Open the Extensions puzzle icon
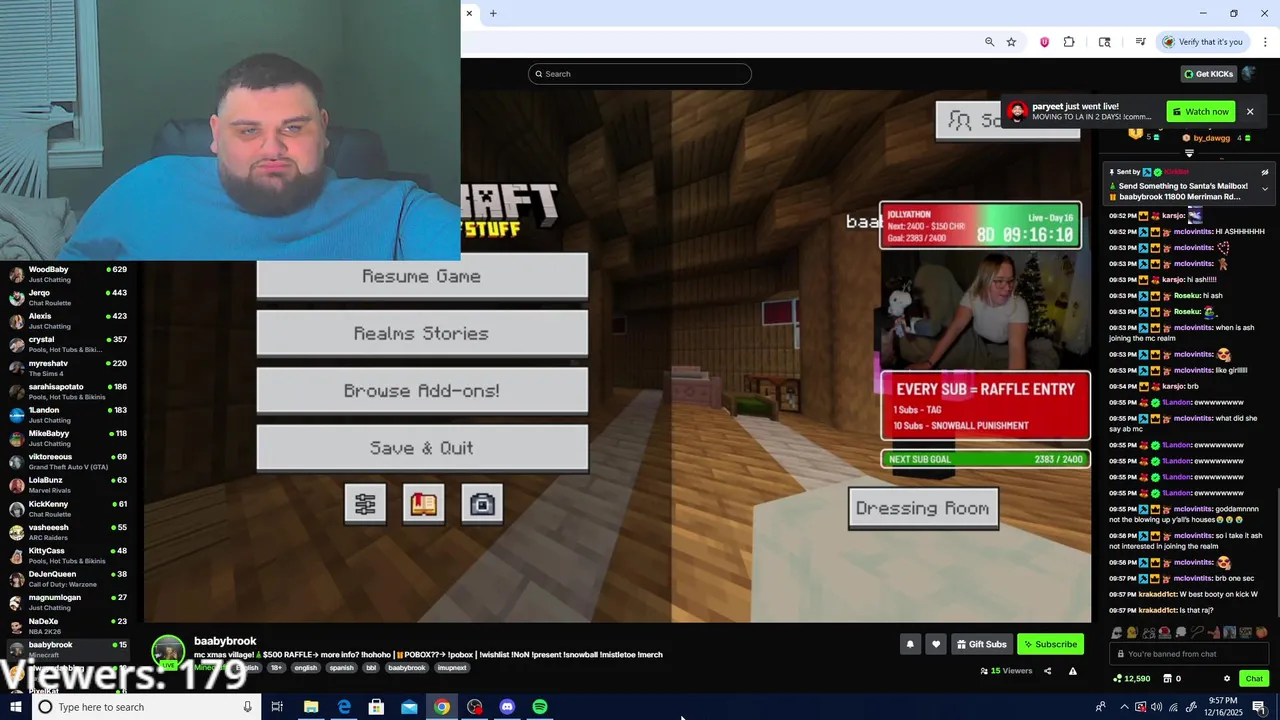The height and width of the screenshot is (720, 1280). point(1069,42)
